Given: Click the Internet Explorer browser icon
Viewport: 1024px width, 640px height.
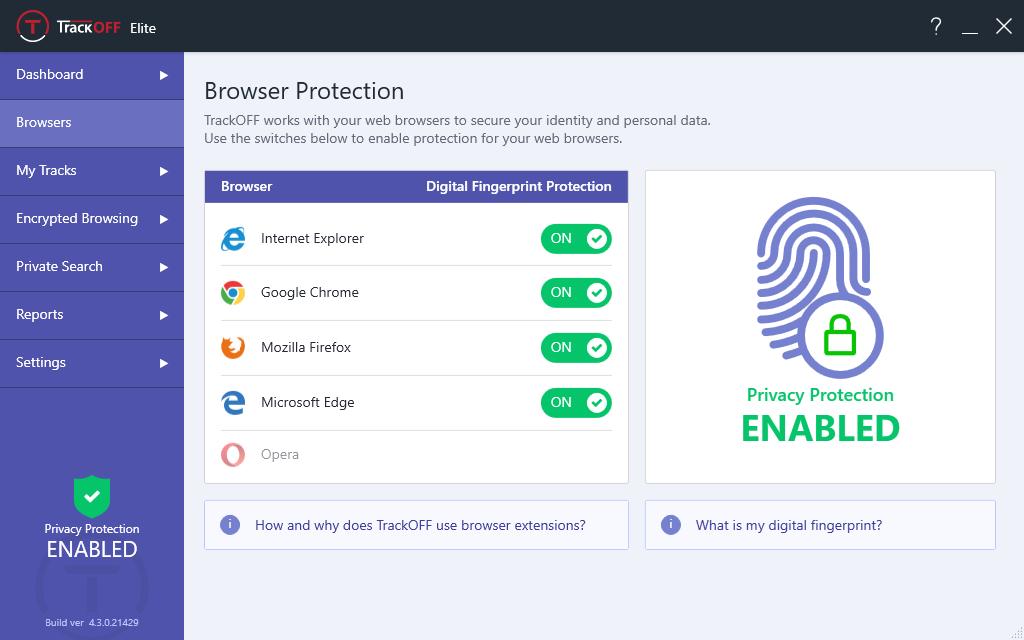Looking at the screenshot, I should pos(233,239).
